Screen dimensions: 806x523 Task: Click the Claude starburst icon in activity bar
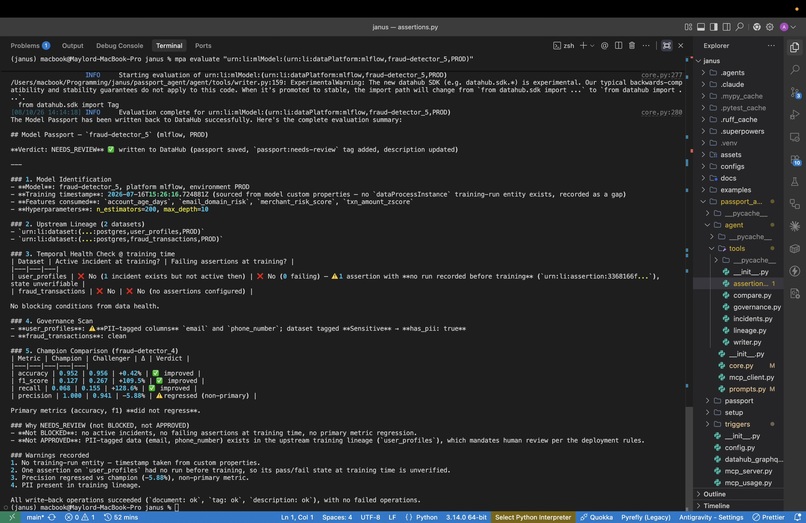click(795, 226)
